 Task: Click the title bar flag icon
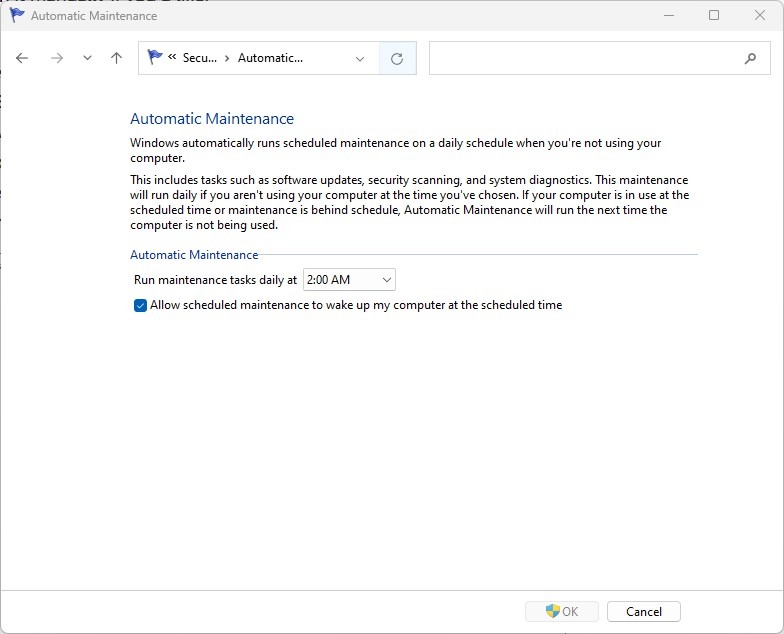click(17, 15)
